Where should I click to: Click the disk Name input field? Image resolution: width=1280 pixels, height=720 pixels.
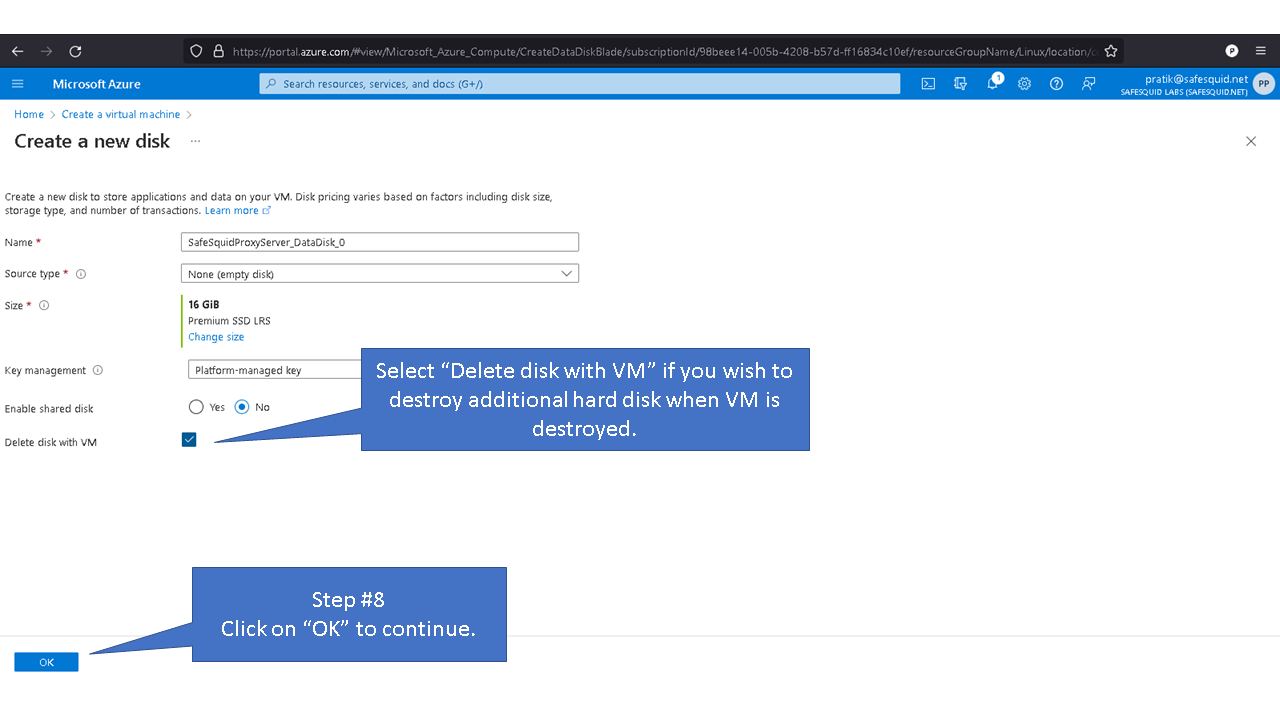tap(380, 242)
